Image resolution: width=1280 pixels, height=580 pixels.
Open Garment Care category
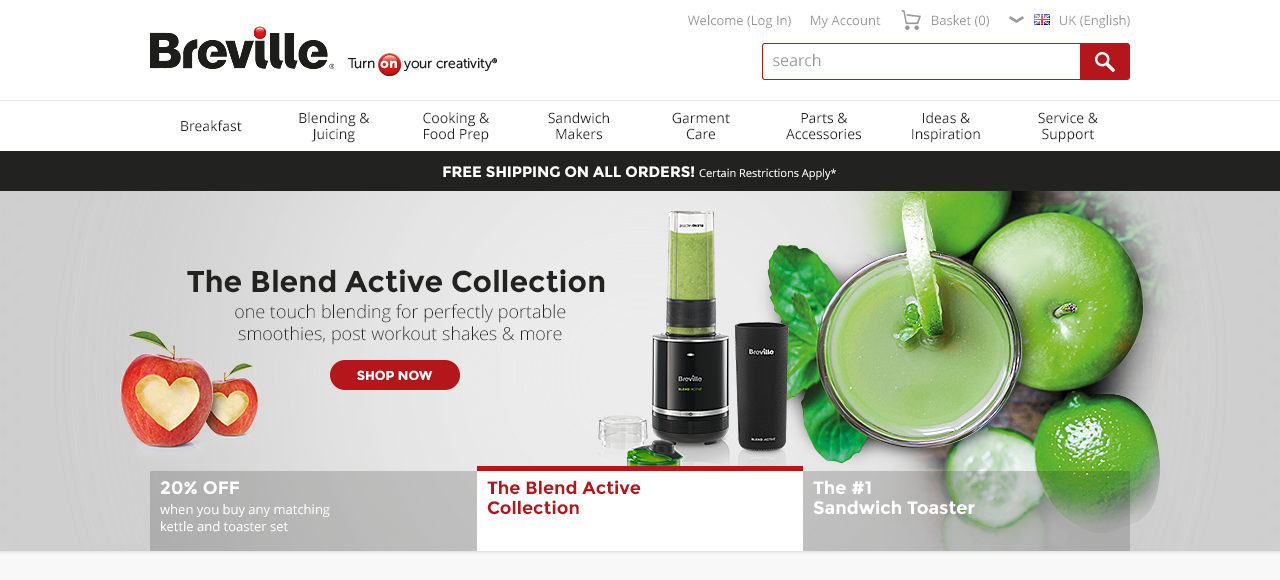[x=701, y=126]
